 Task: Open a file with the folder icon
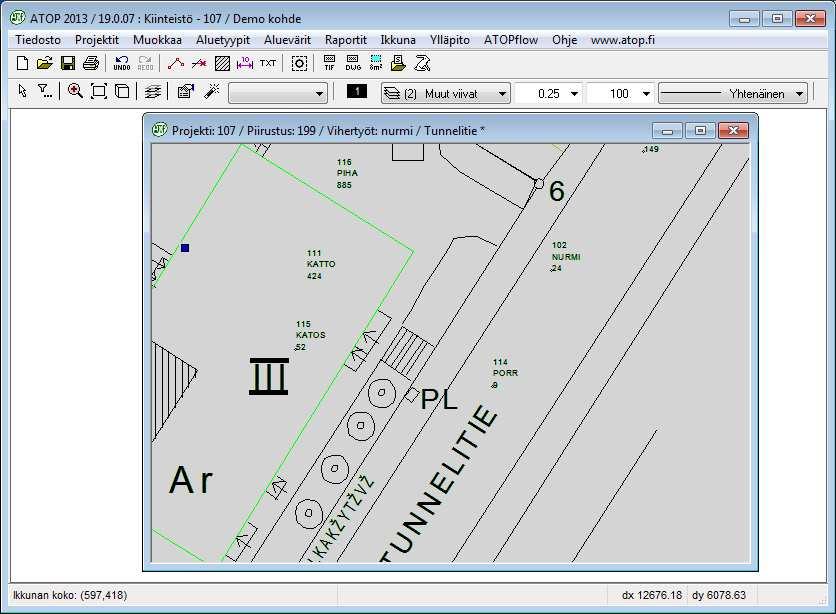(x=45, y=63)
